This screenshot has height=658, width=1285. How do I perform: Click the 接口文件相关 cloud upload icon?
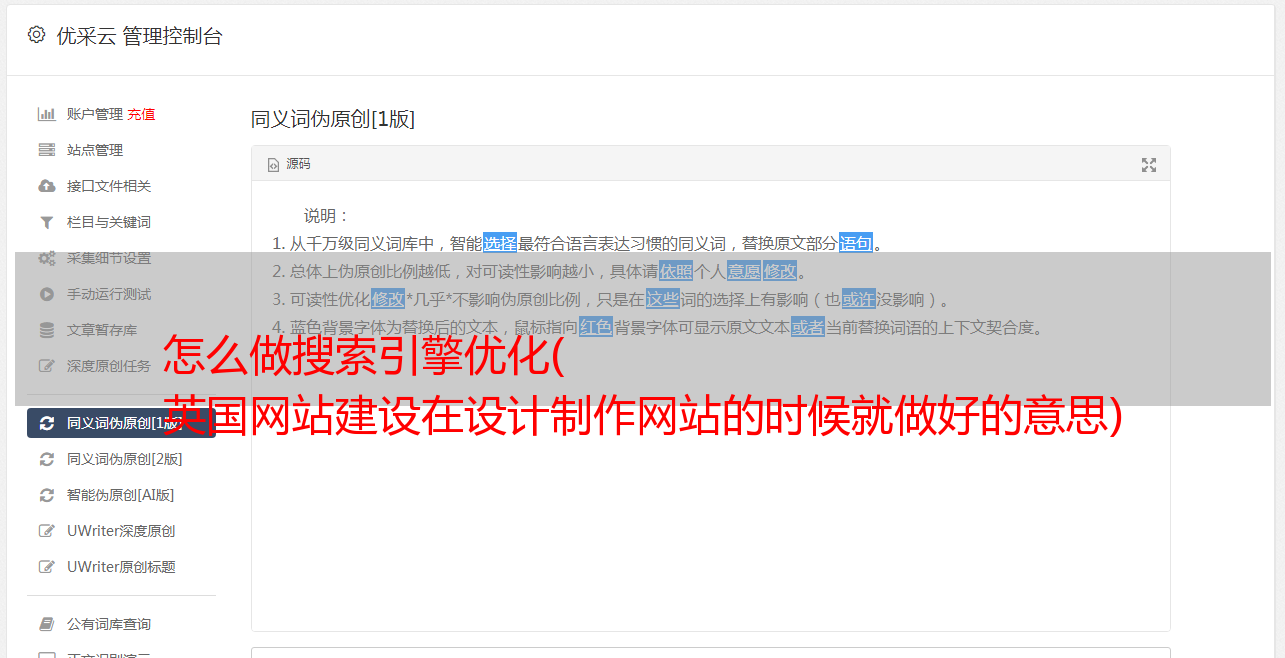(46, 186)
